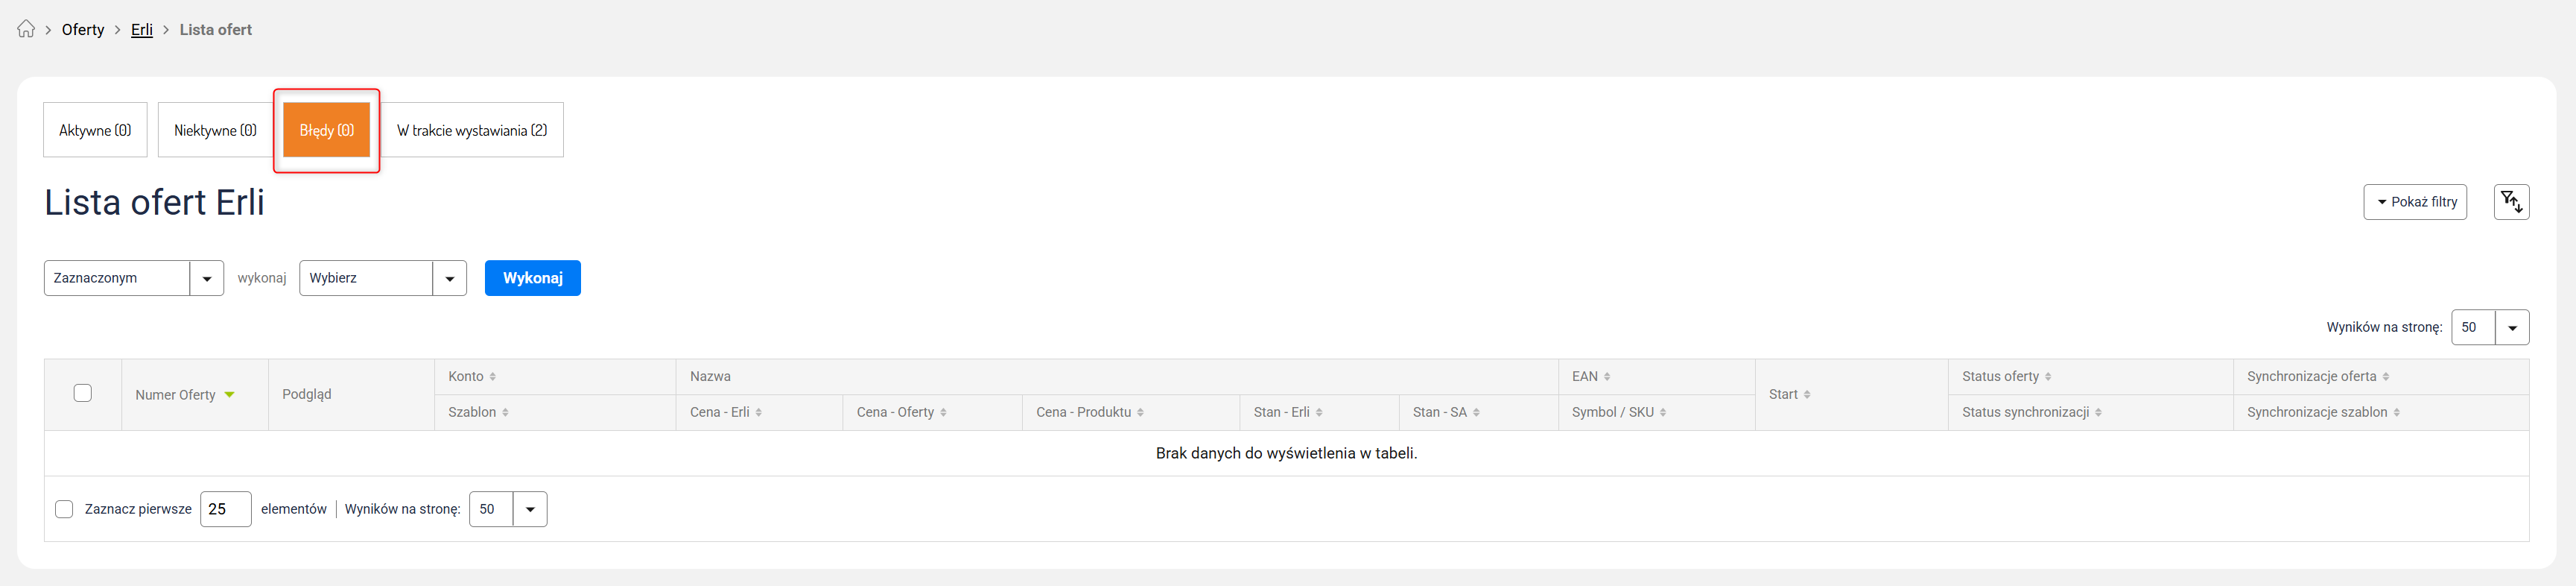The image size is (2576, 586).
Task: Enable the Zaznacz pierwsze checkbox
Action: coord(64,509)
